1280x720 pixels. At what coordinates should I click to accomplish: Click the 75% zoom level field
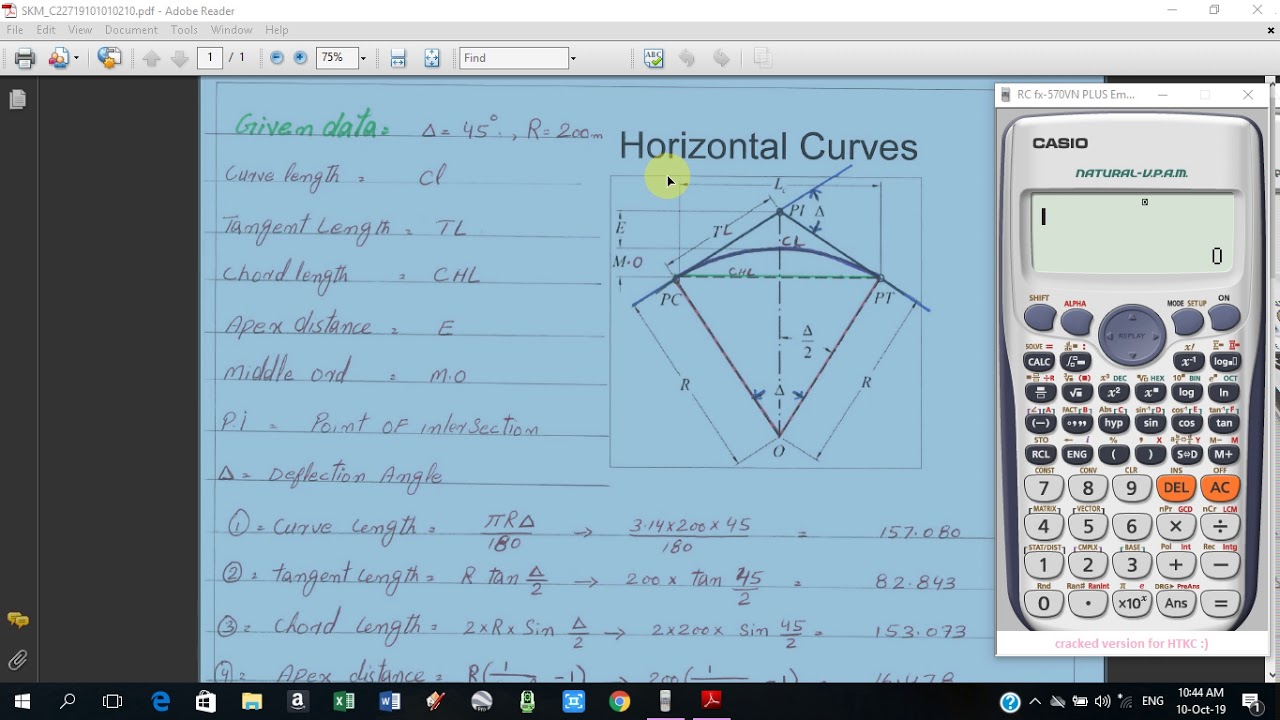click(x=336, y=58)
